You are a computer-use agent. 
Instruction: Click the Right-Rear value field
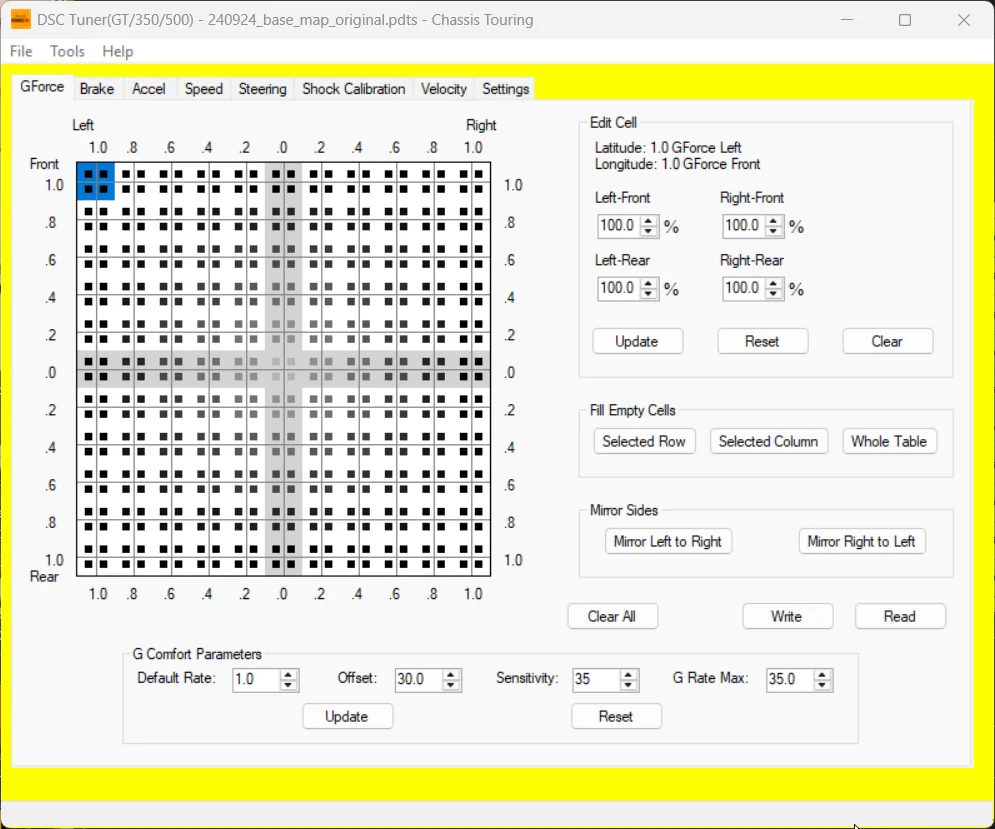coord(744,289)
